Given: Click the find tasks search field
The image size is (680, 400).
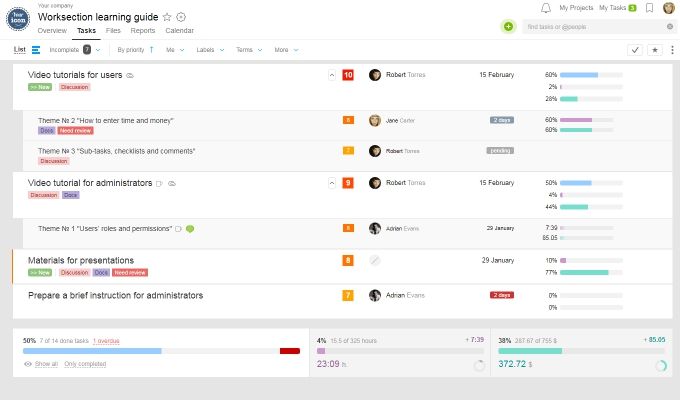Looking at the screenshot, I should [595, 27].
